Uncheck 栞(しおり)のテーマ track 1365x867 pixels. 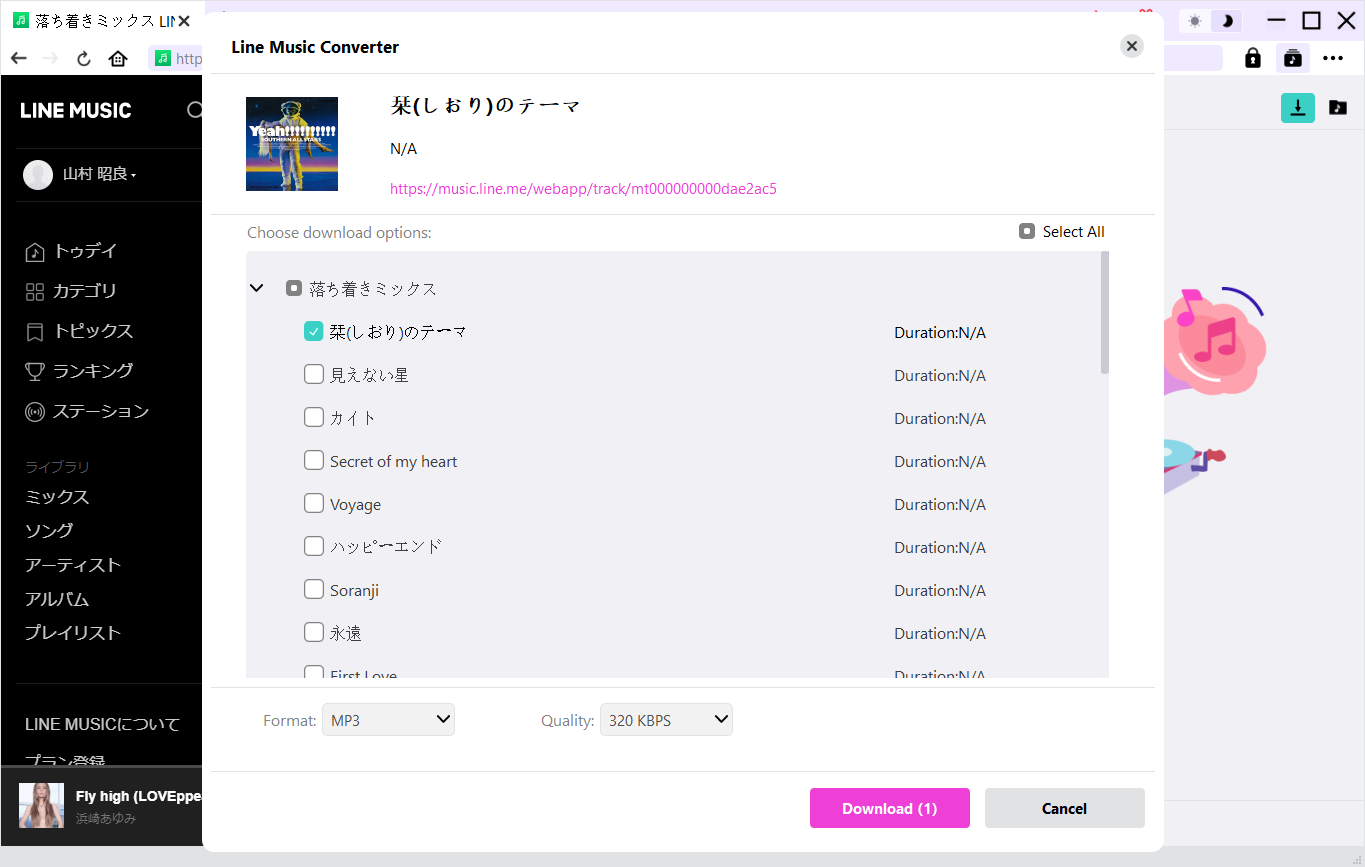tap(313, 331)
